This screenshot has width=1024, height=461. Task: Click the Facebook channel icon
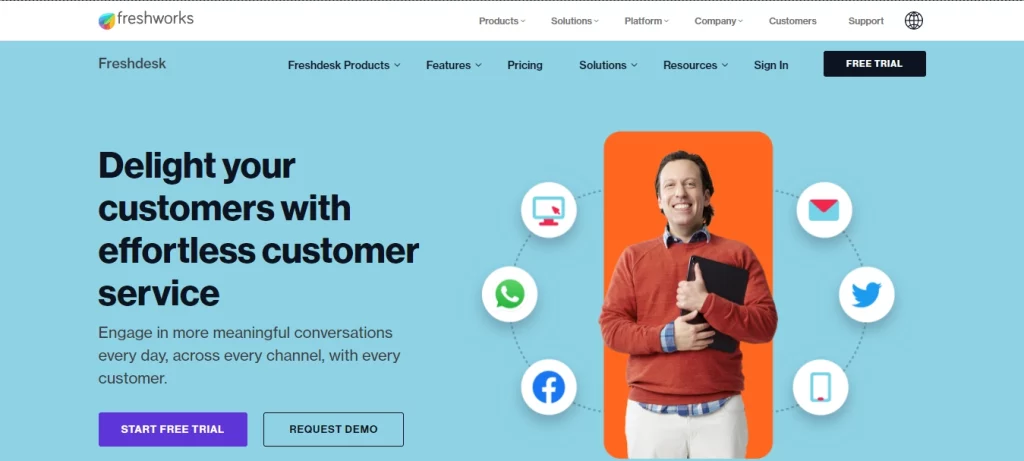(x=549, y=387)
